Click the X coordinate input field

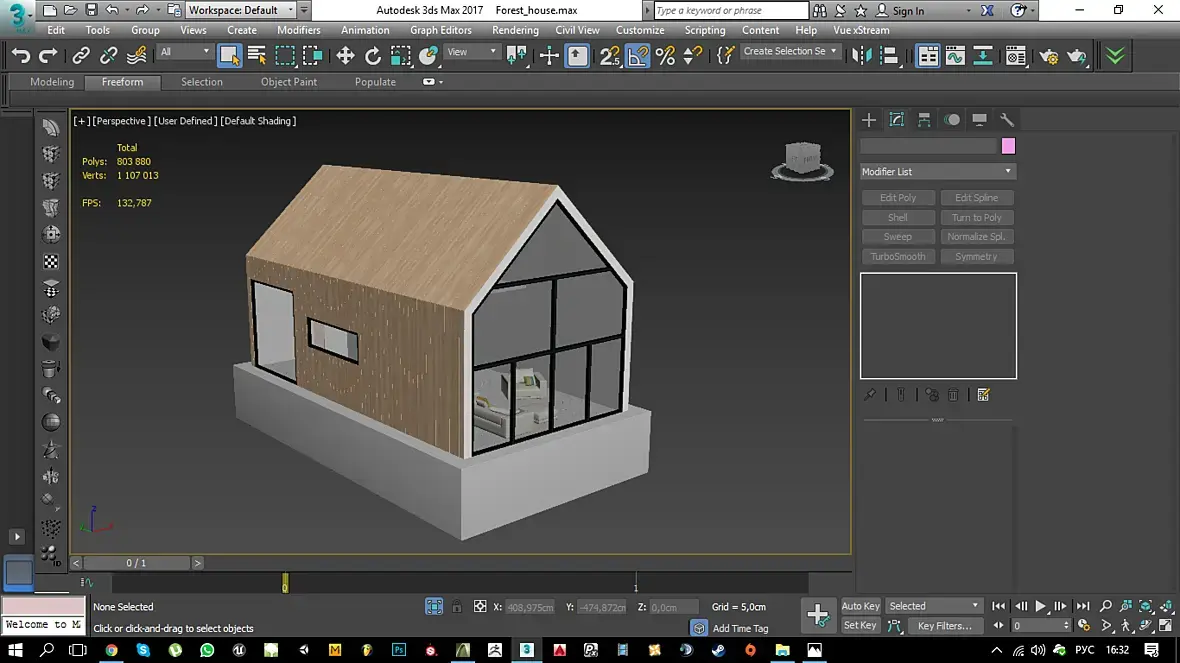tap(529, 607)
